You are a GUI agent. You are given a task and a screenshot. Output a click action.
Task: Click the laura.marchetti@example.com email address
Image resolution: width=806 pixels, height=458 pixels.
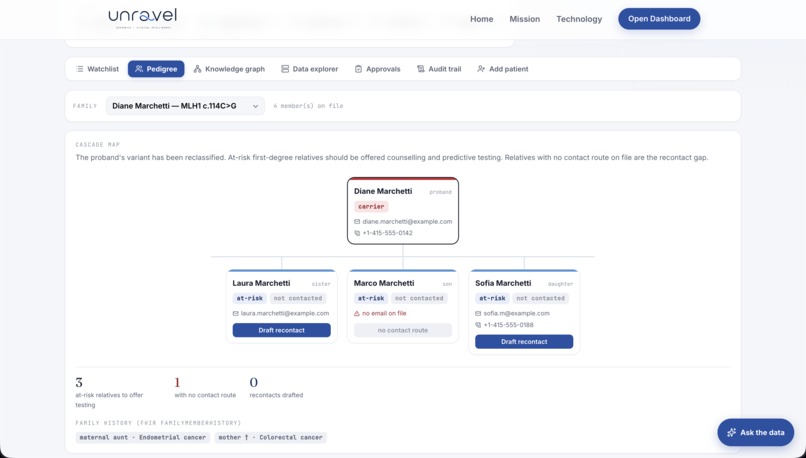[x=285, y=313]
